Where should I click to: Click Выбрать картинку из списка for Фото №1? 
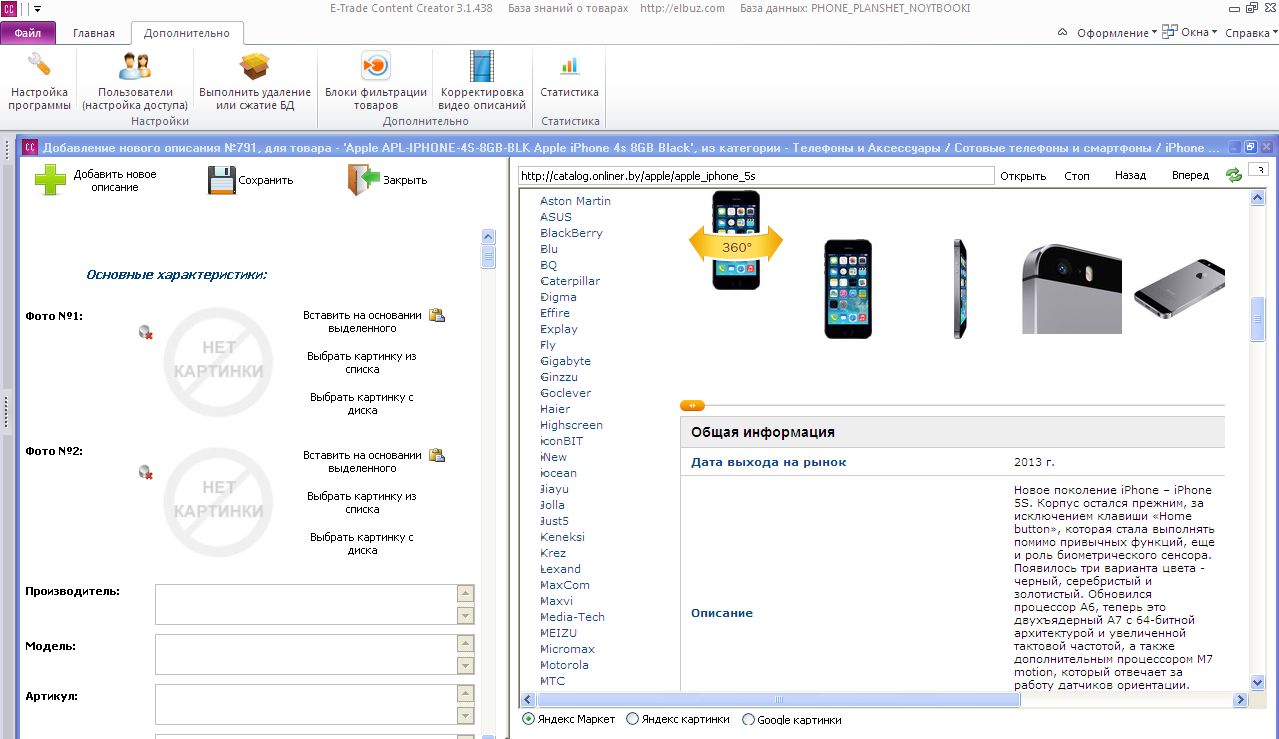362,362
